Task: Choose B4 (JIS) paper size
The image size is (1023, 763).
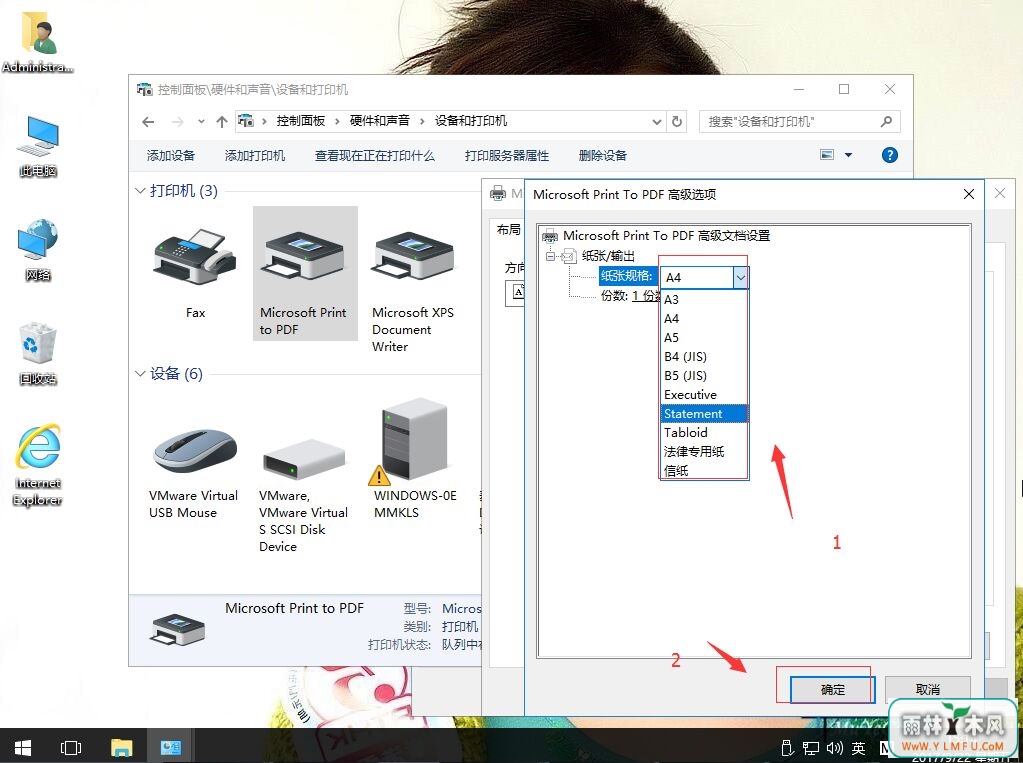Action: (704, 356)
